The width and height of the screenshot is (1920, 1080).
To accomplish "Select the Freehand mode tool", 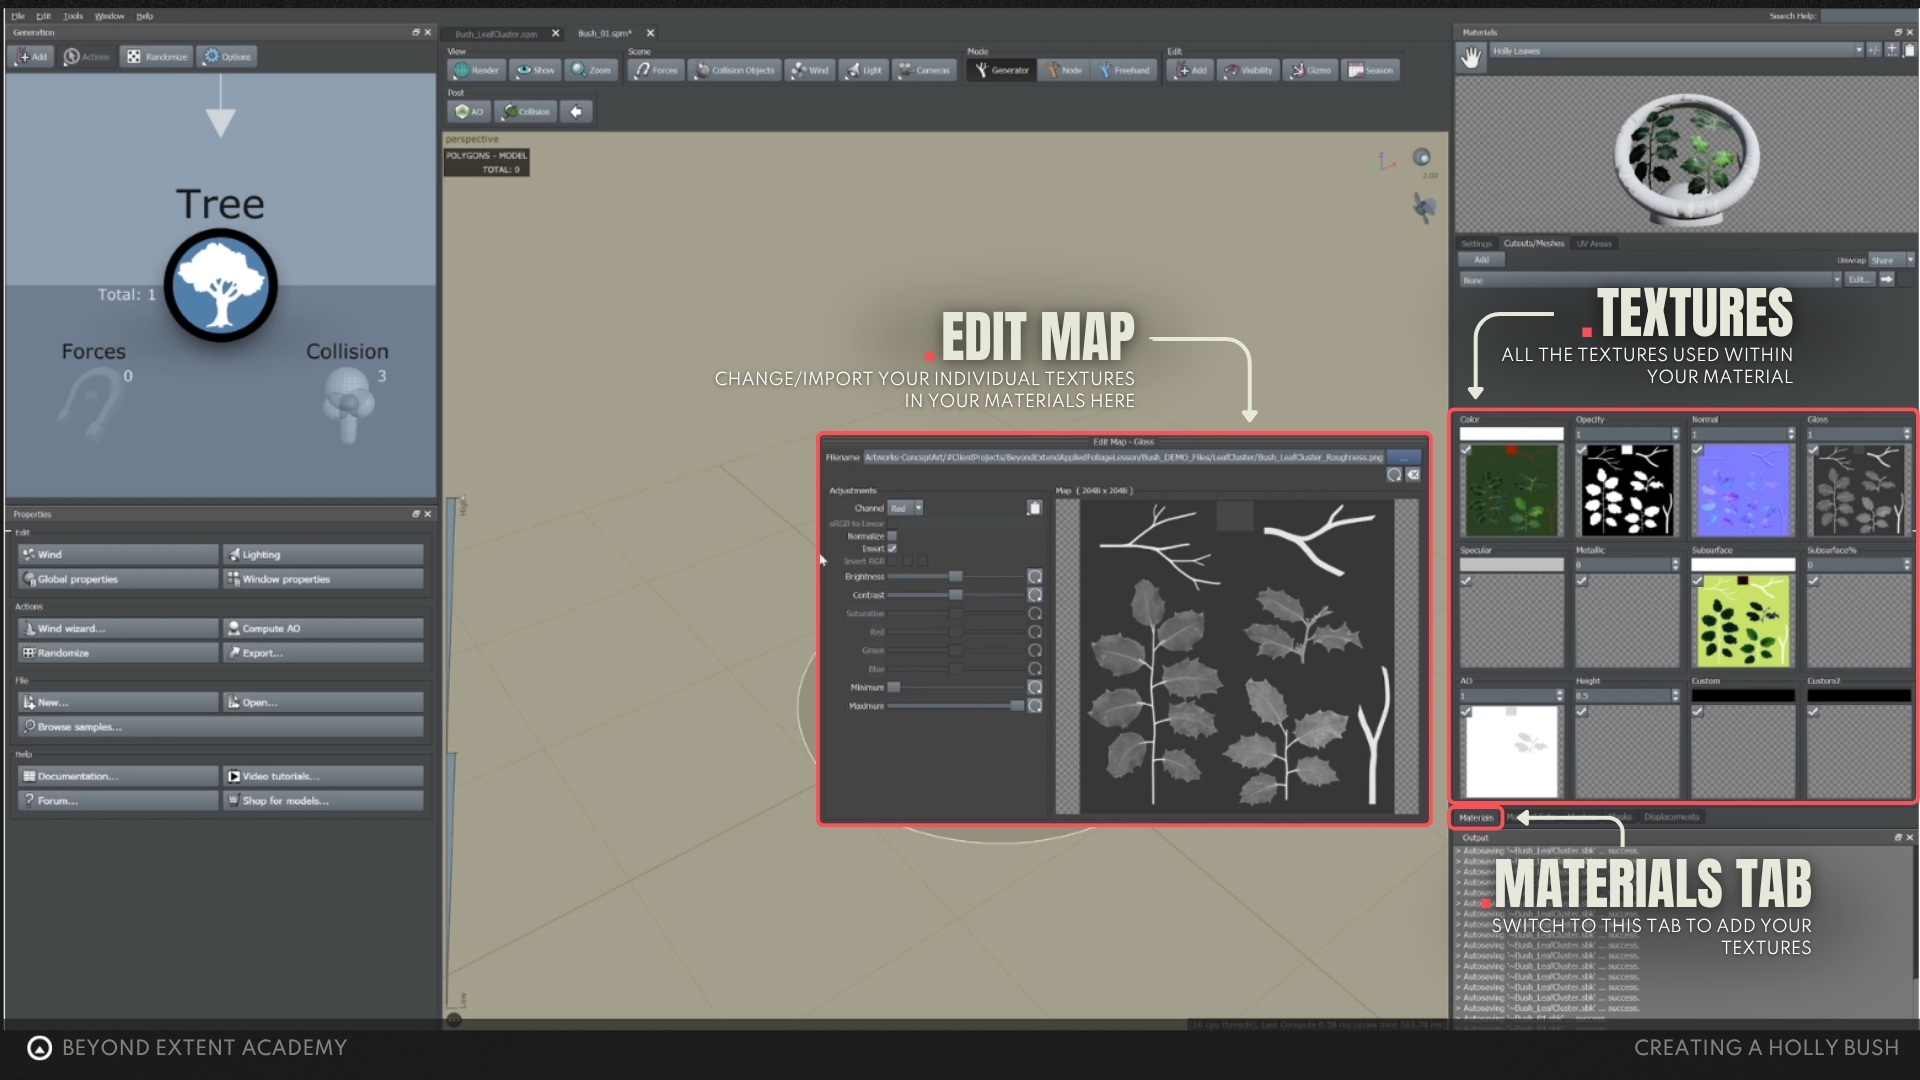I will pyautogui.click(x=1124, y=70).
